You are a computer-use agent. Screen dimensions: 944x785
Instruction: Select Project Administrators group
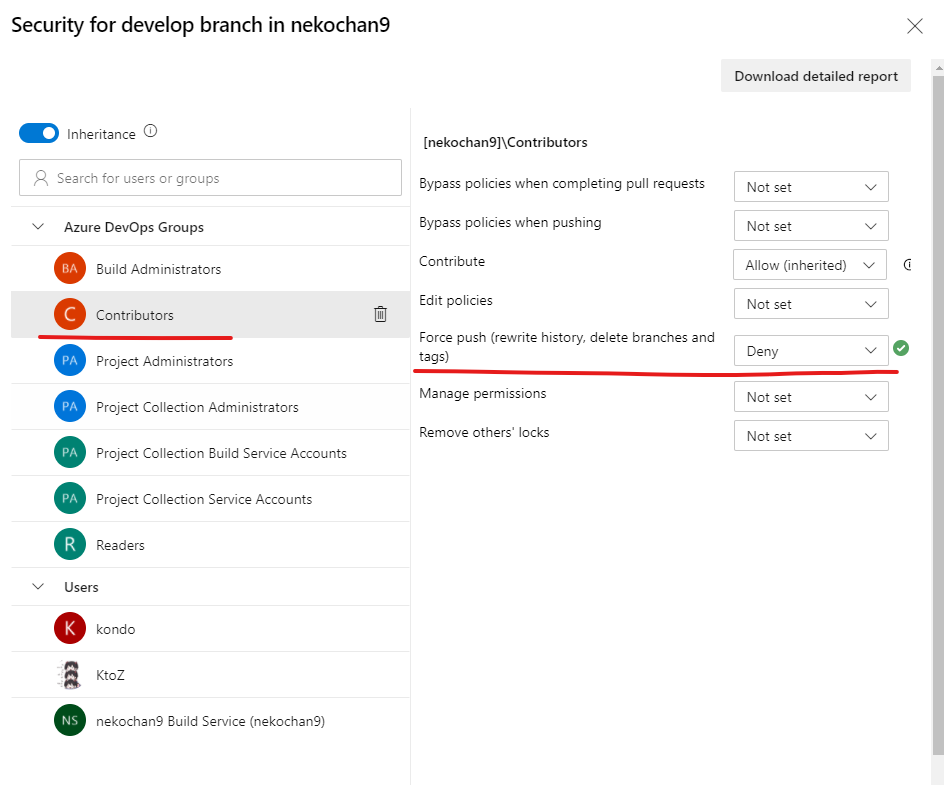tap(210, 361)
